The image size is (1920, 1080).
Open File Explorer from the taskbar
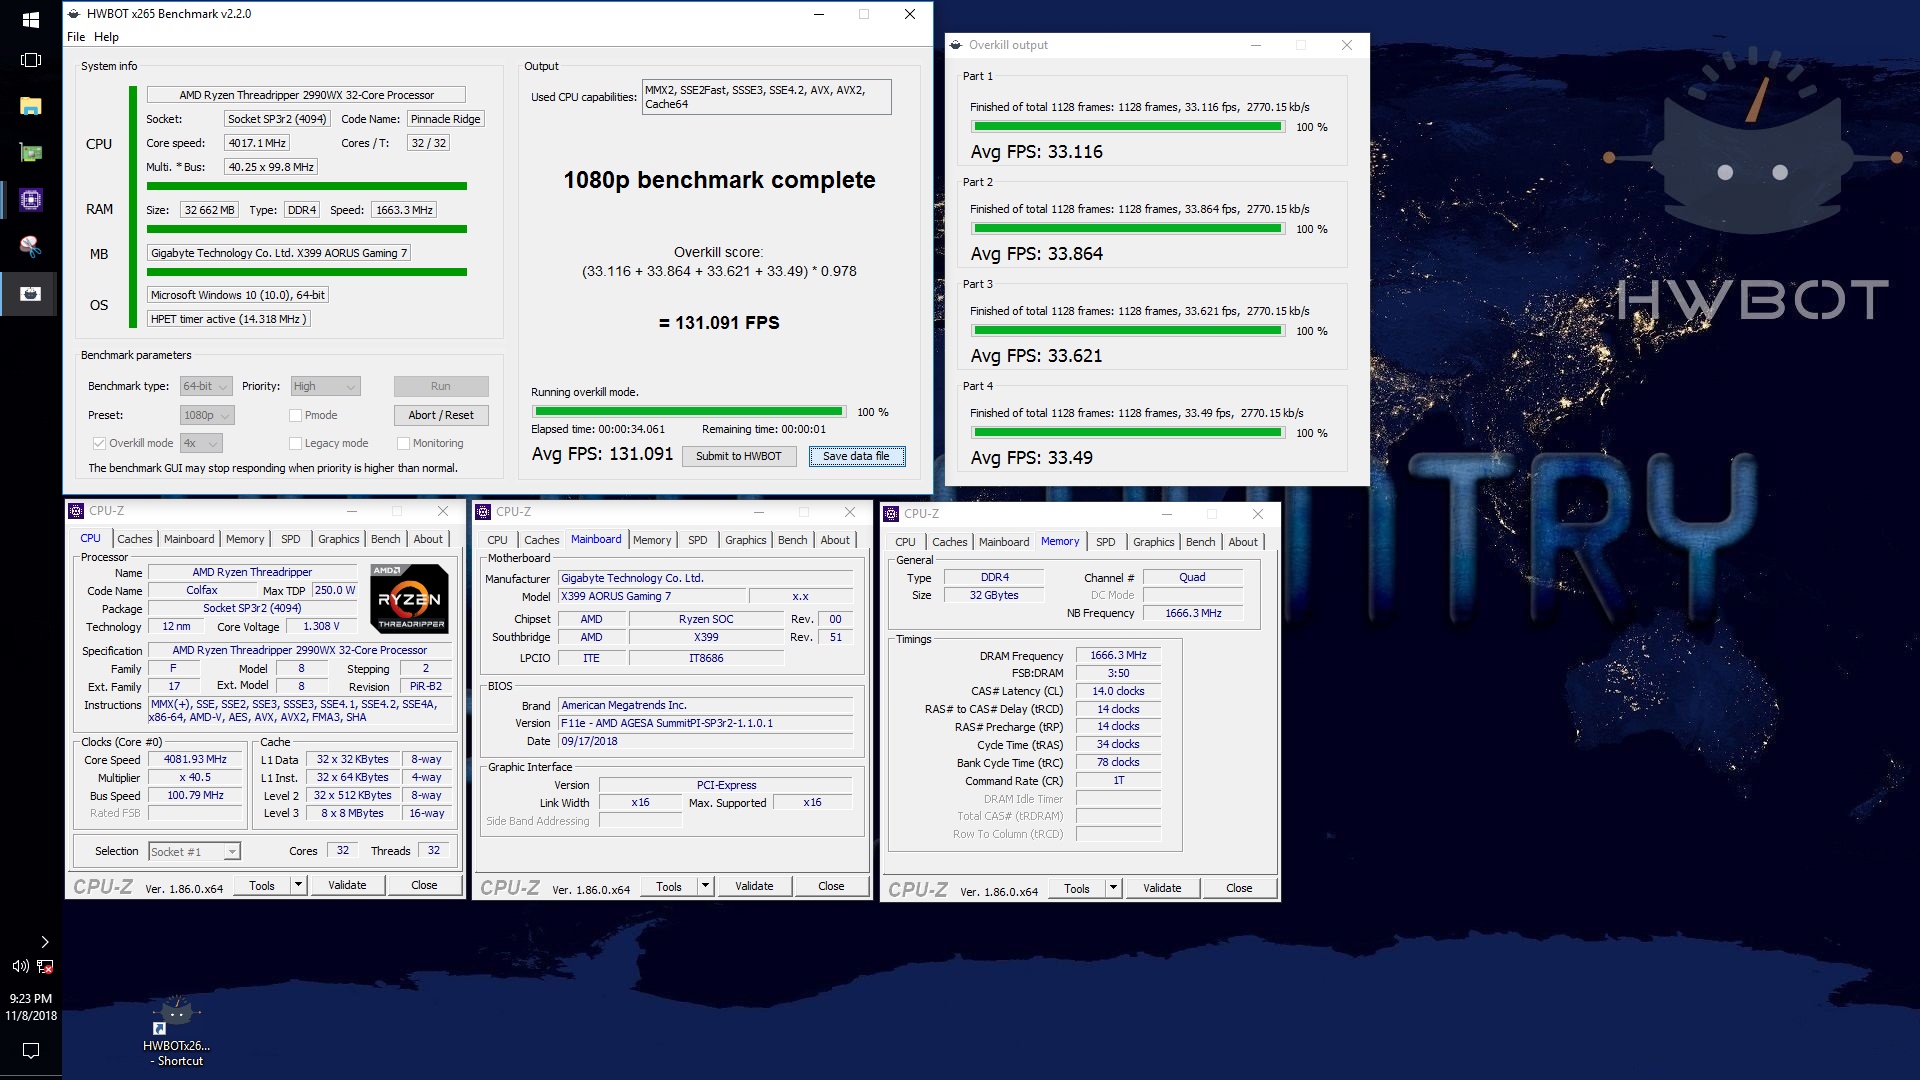point(30,106)
